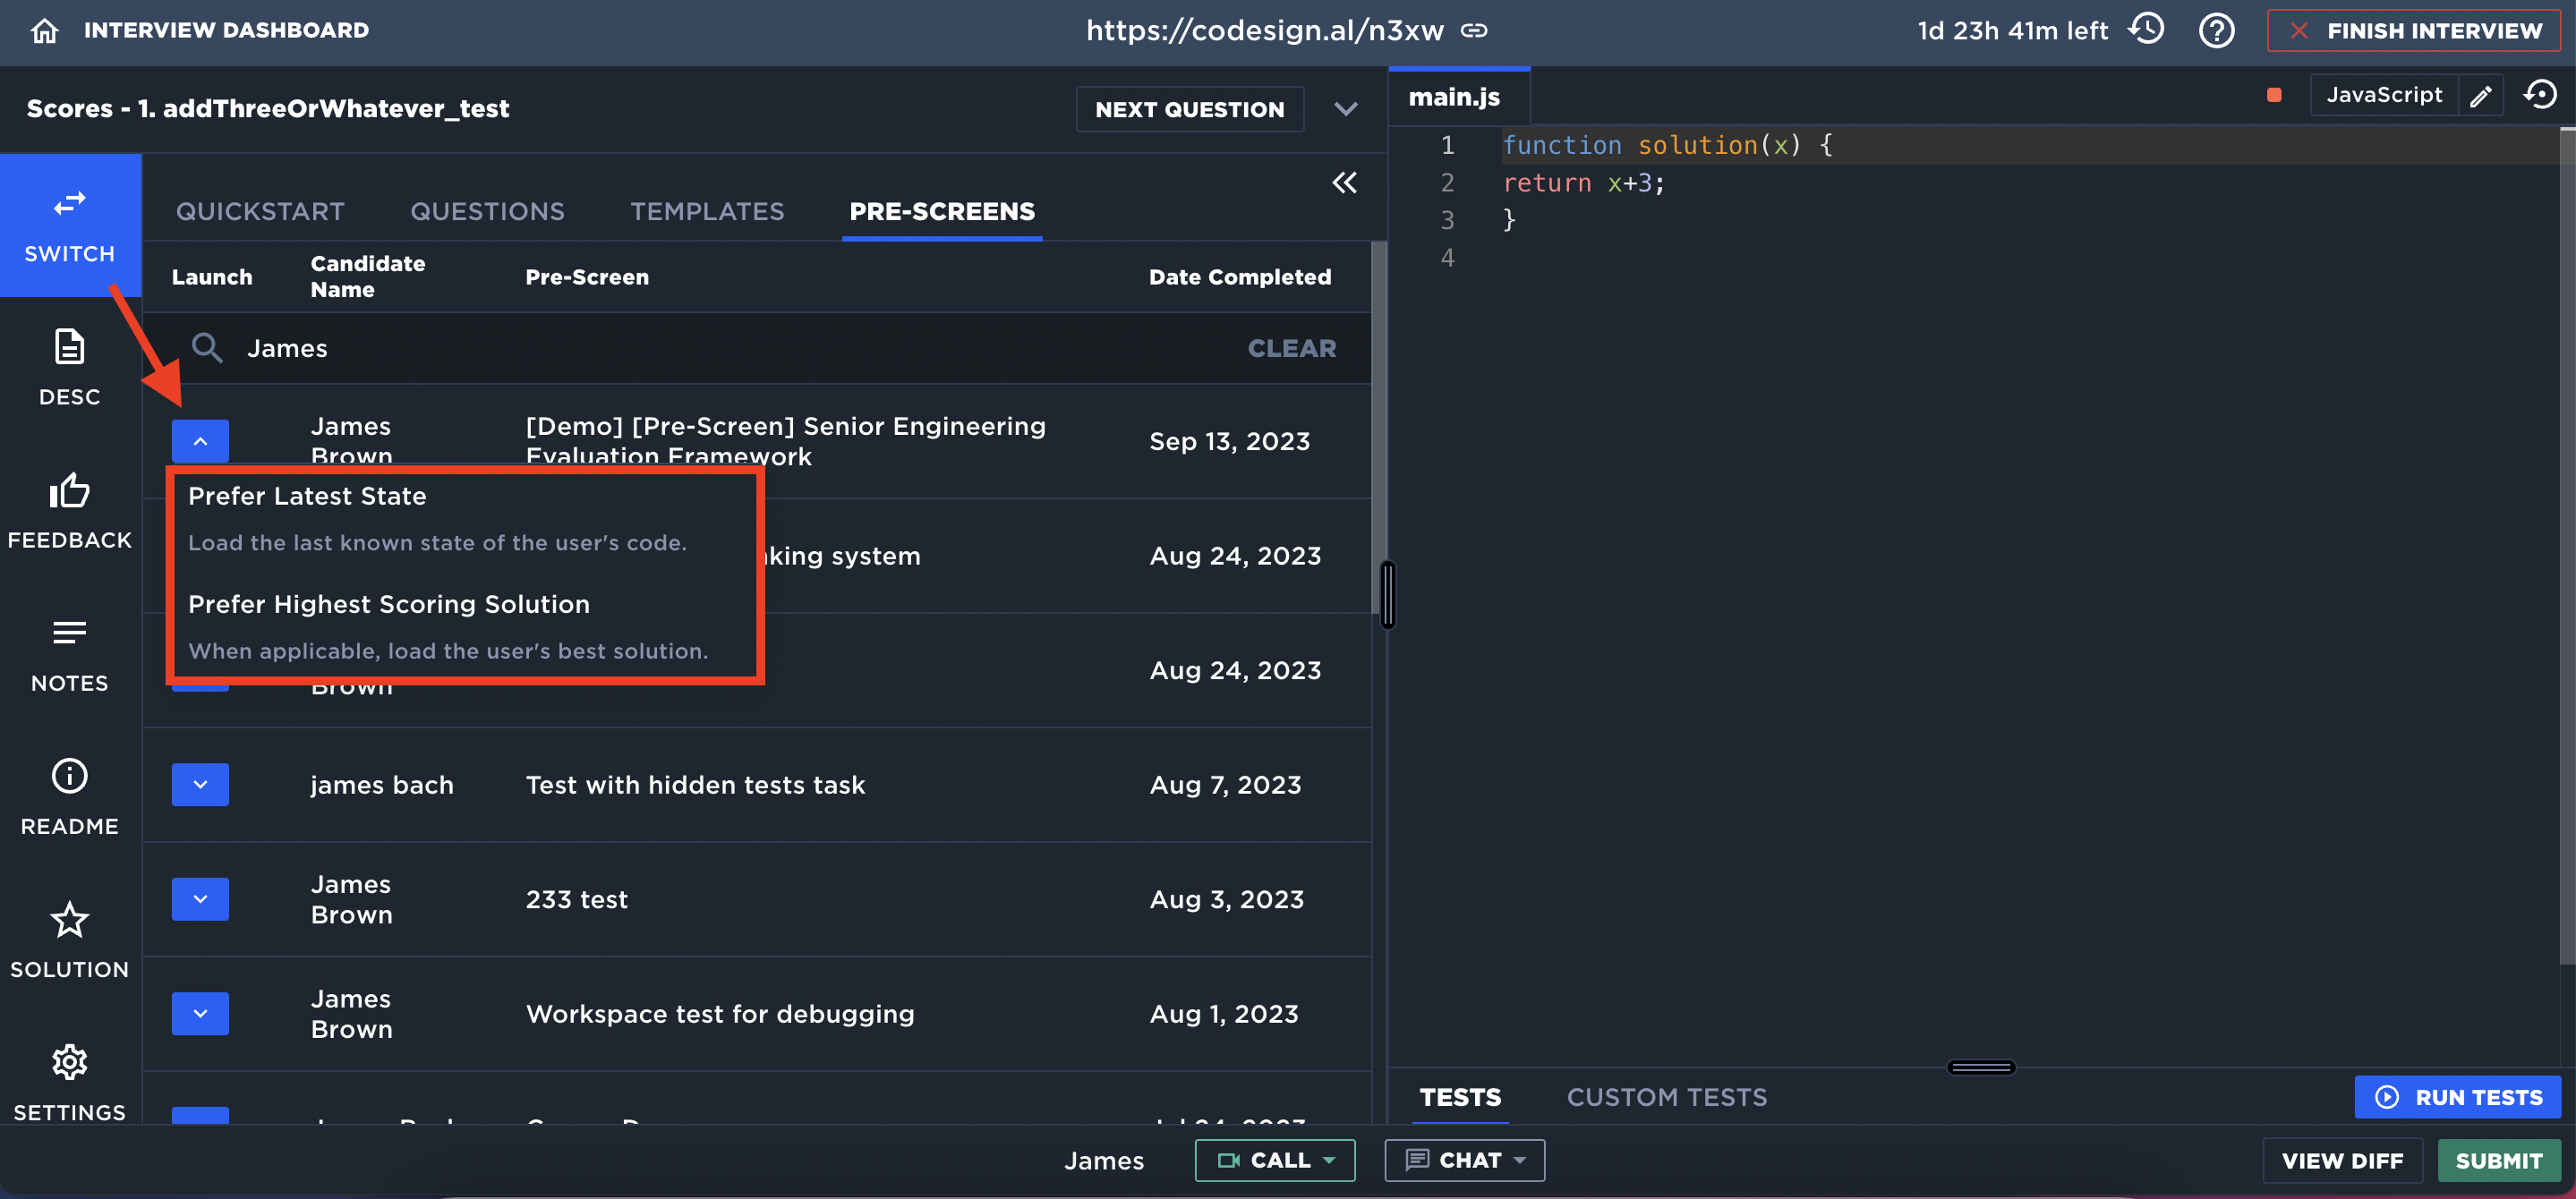Open the DESC panel in the sidebar
Viewport: 2576px width, 1199px height.
tap(70, 368)
